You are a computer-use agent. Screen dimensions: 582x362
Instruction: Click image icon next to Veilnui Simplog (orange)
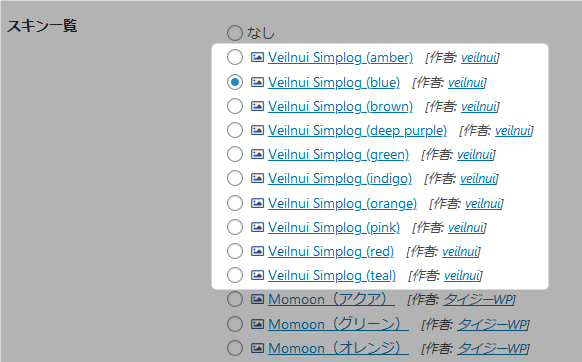(257, 203)
